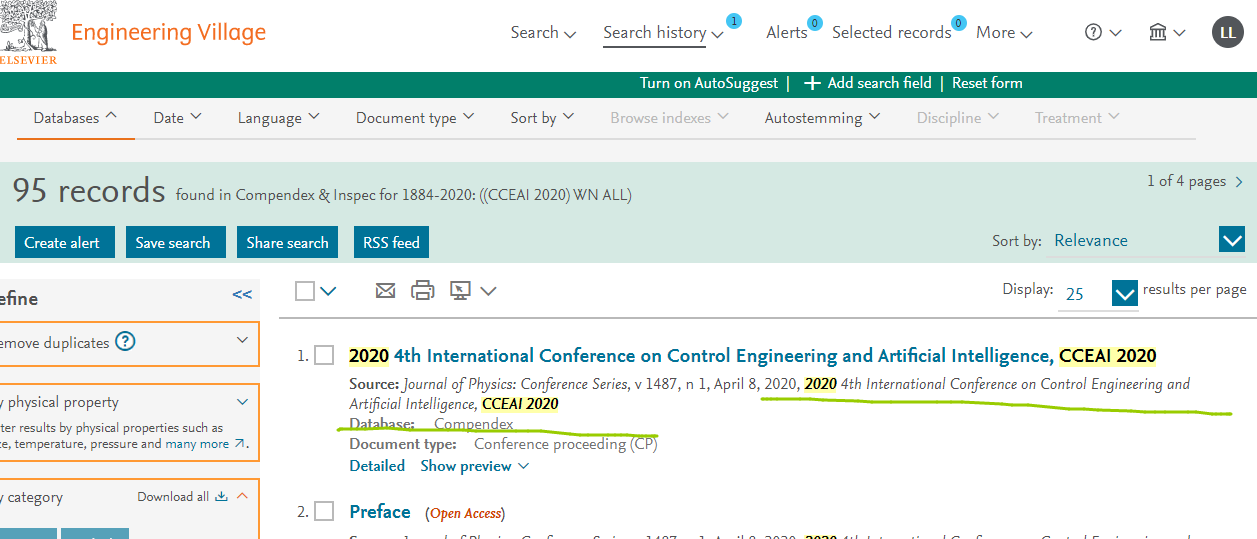Open the Sort by filter tab dropdown

[543, 117]
